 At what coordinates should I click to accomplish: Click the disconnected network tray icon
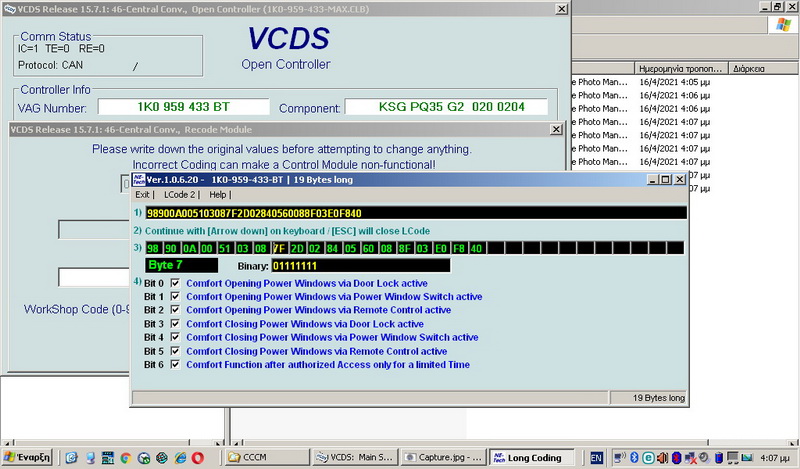coord(691,458)
